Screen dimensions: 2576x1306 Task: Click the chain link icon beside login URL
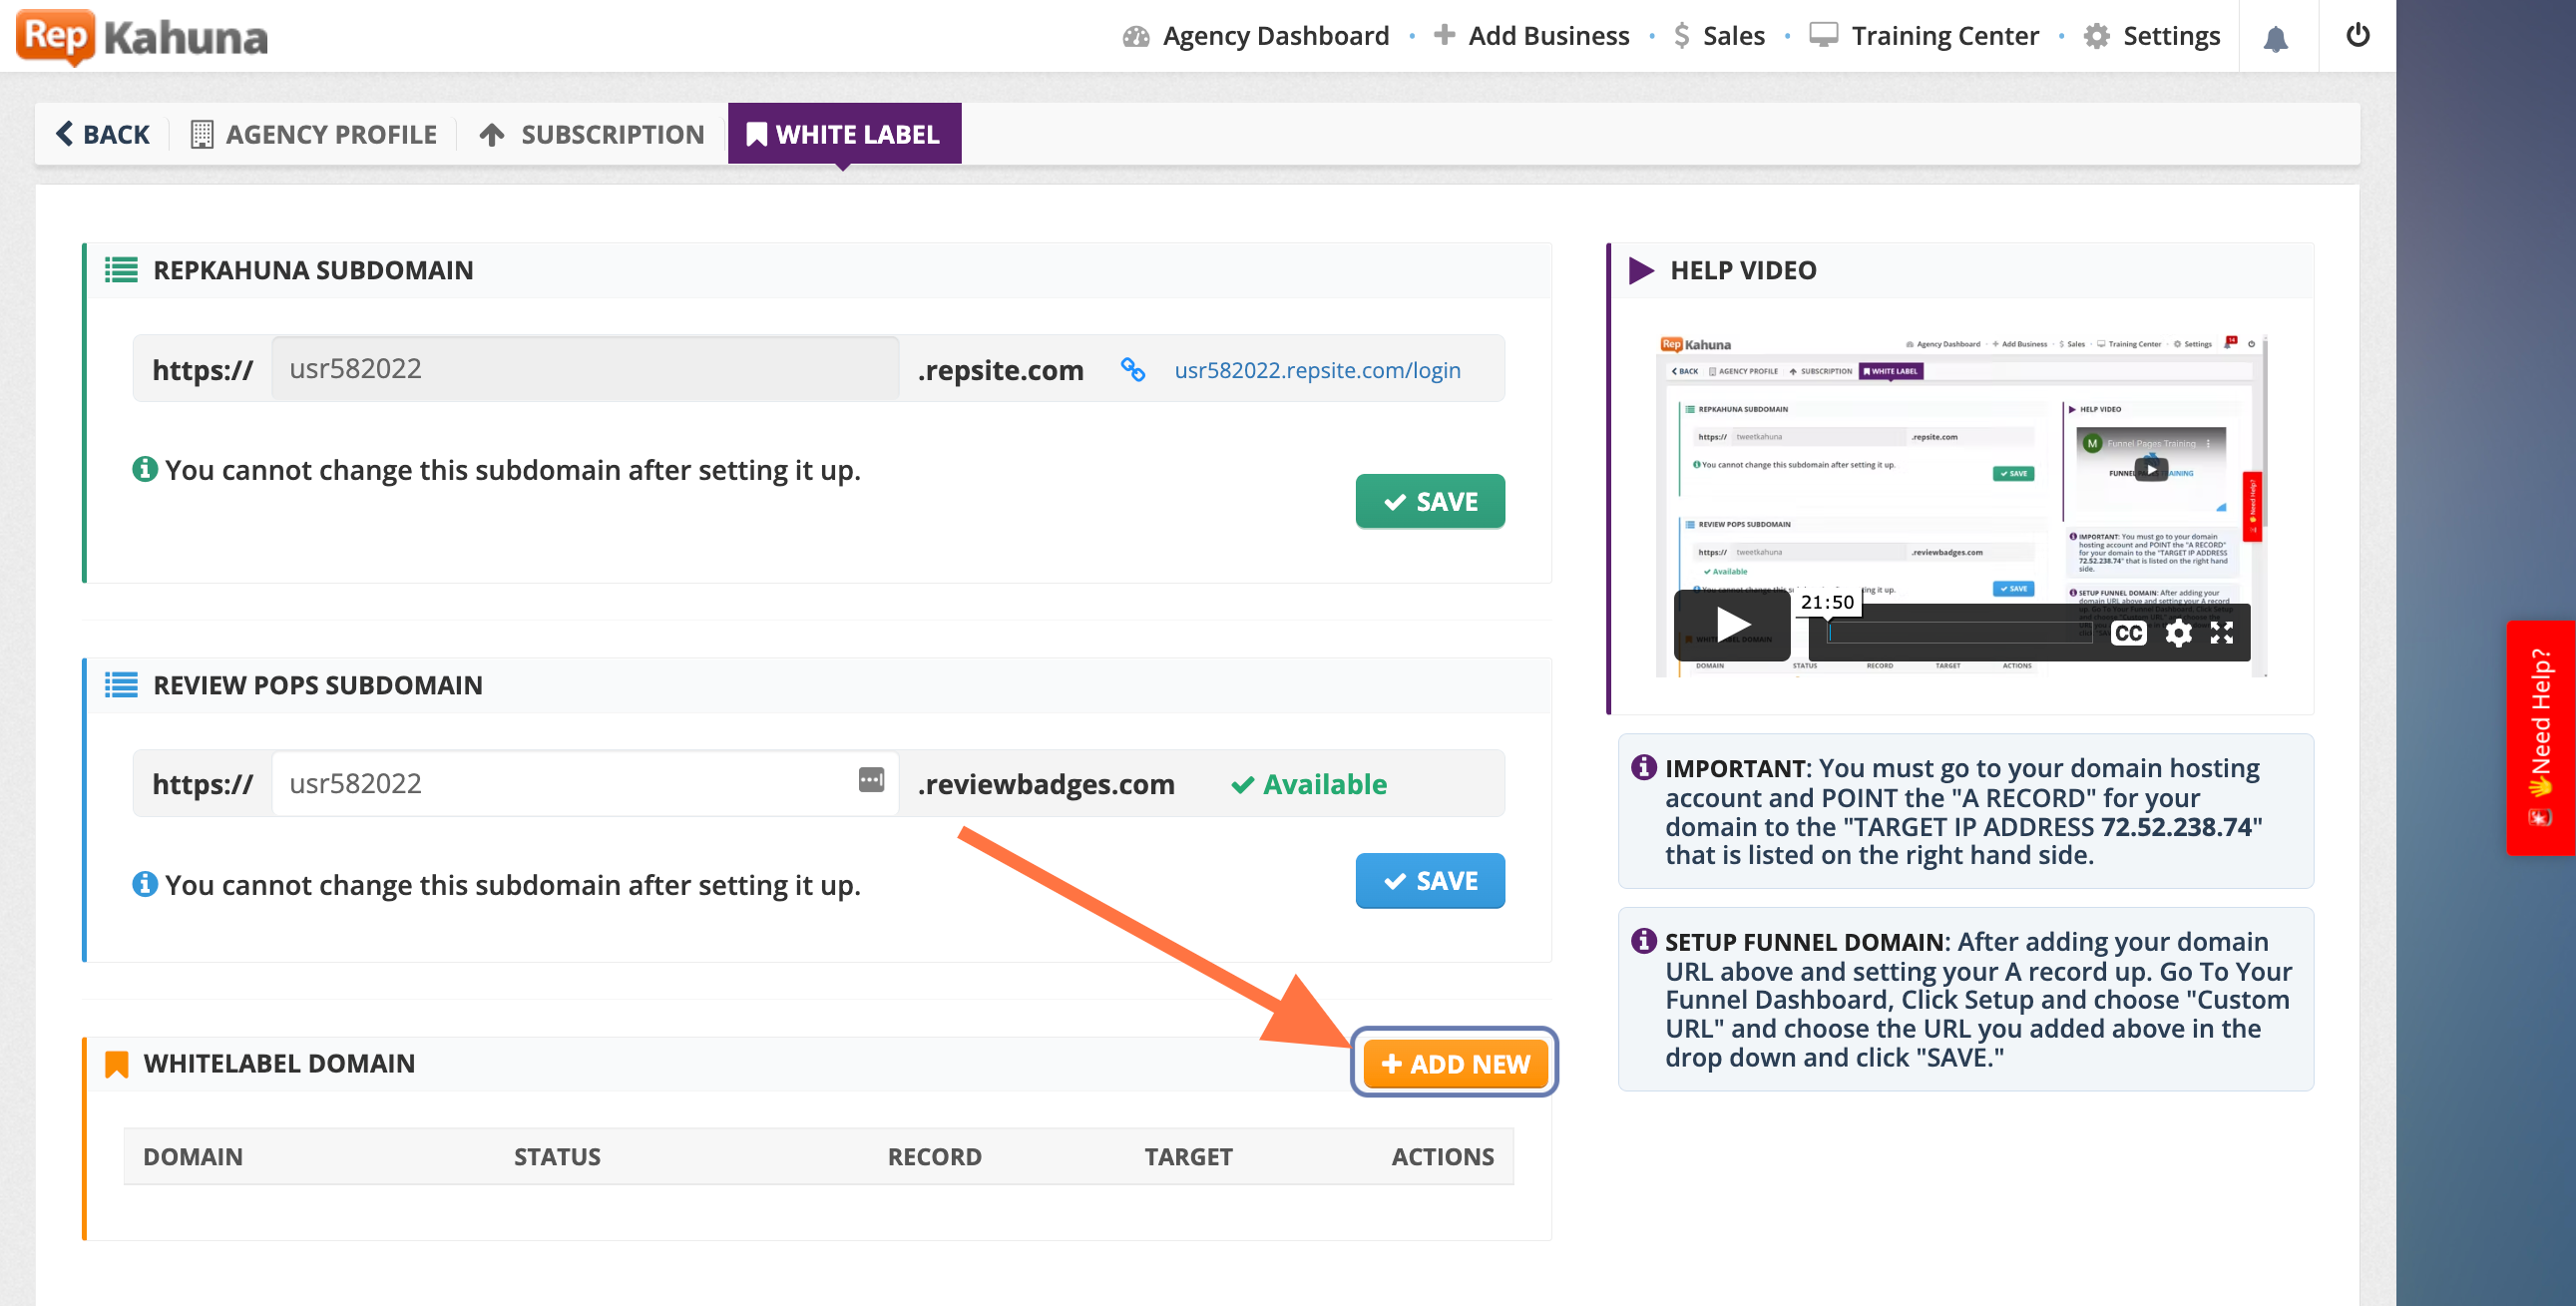[x=1132, y=370]
